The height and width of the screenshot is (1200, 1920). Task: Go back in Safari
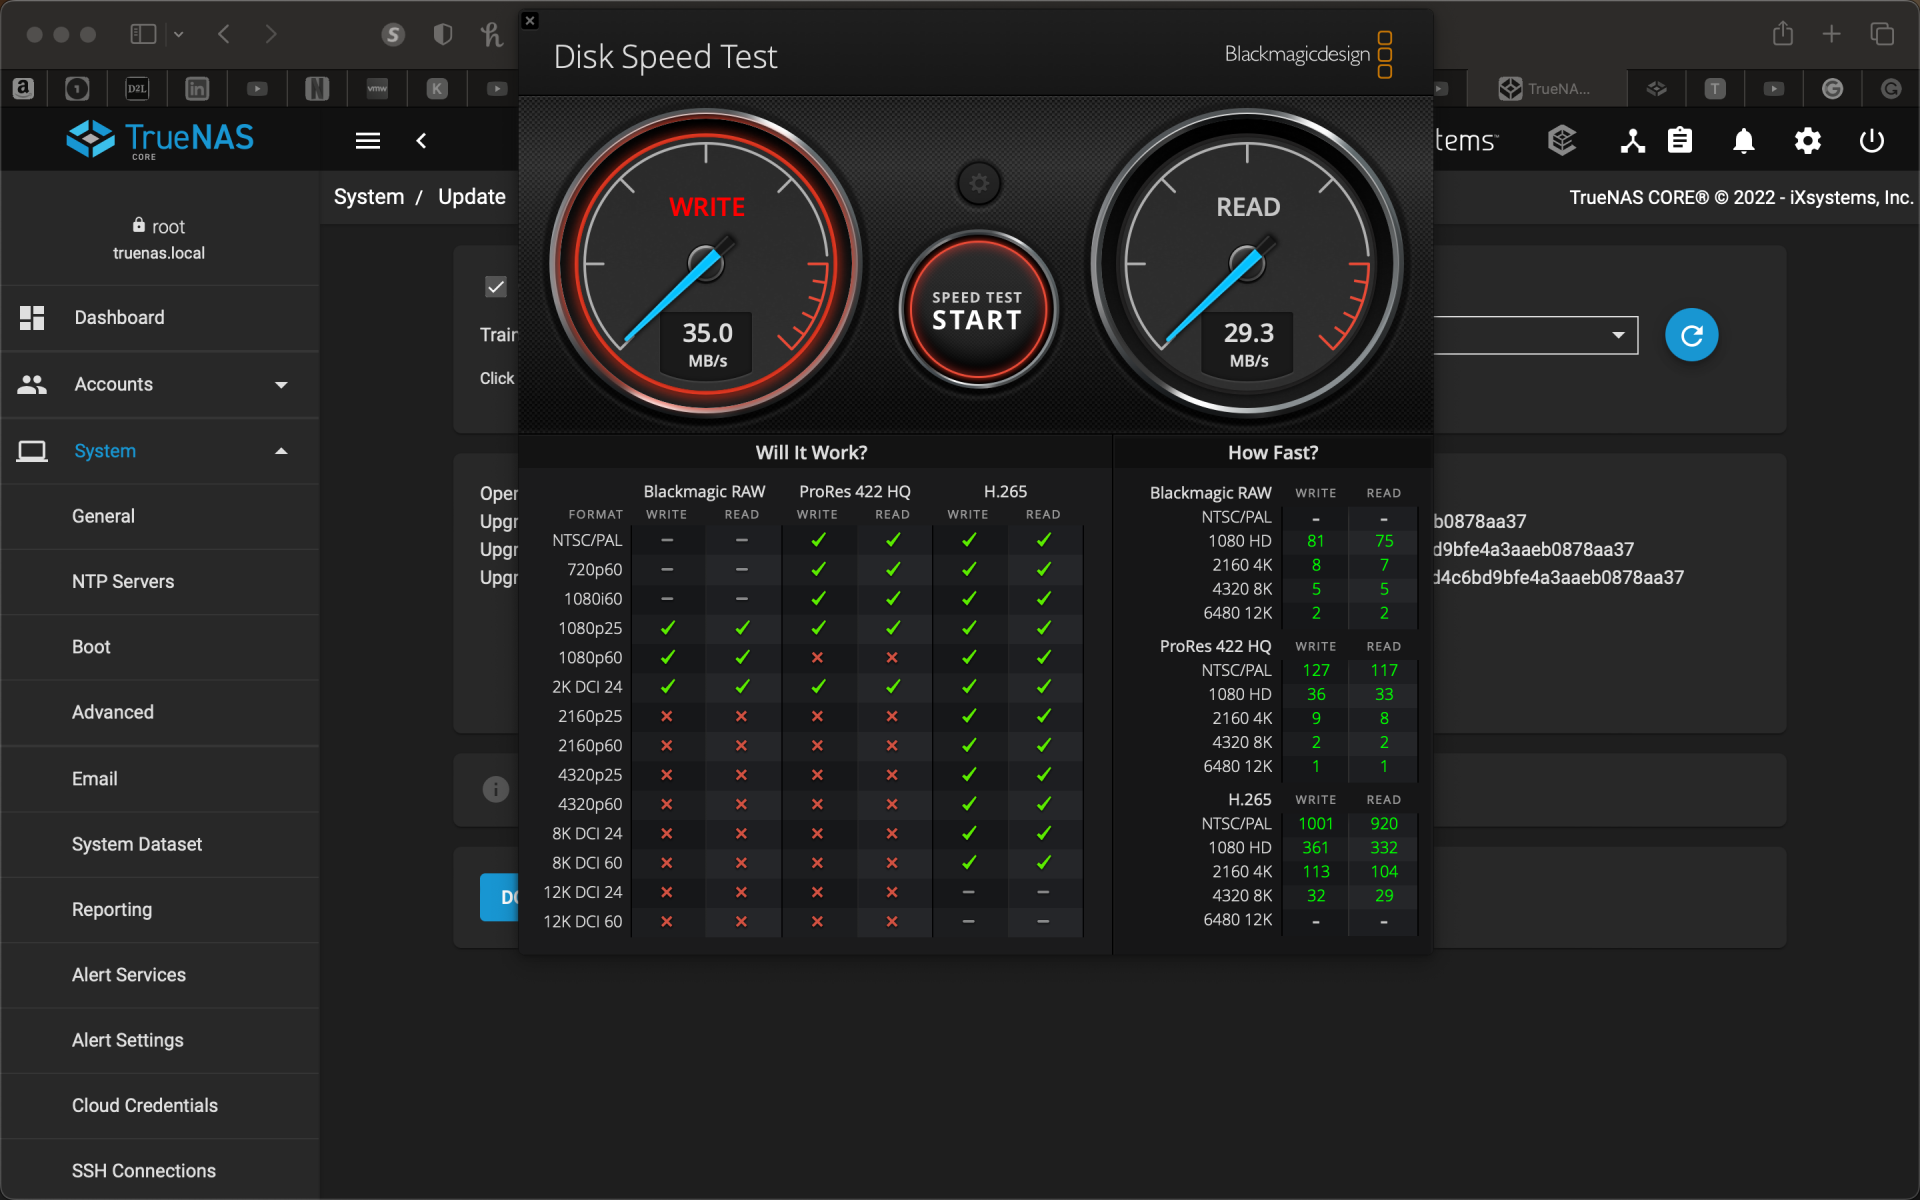coord(224,34)
